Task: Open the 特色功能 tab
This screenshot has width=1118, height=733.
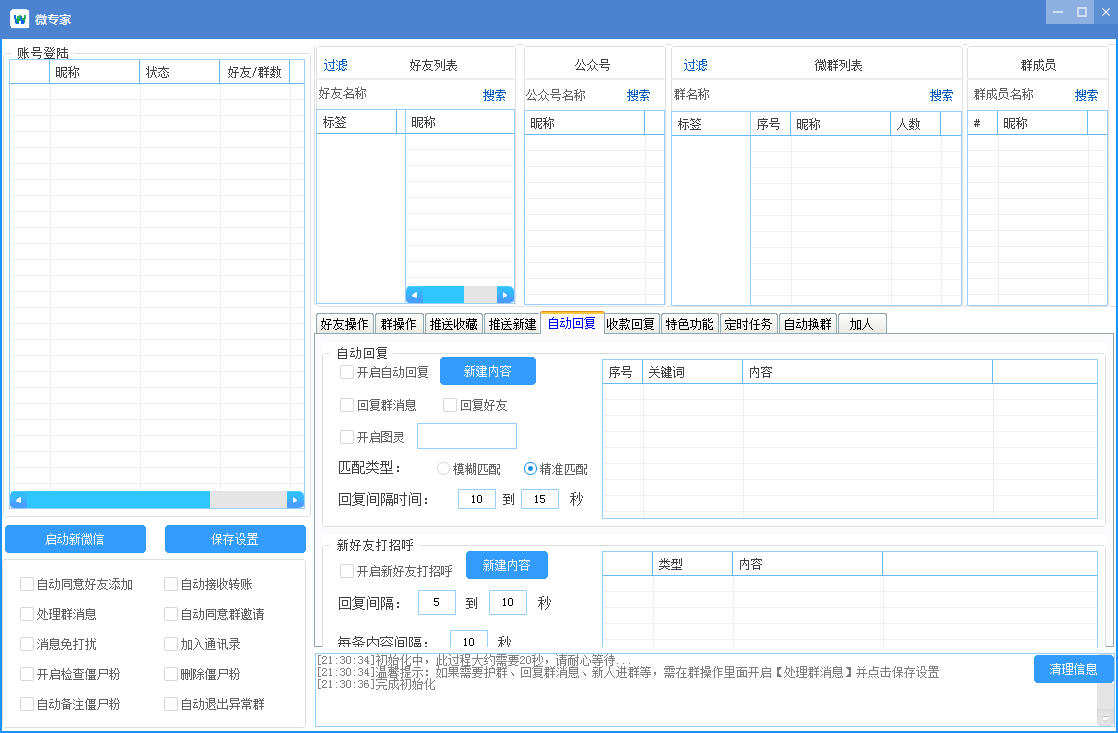Action: coord(689,324)
